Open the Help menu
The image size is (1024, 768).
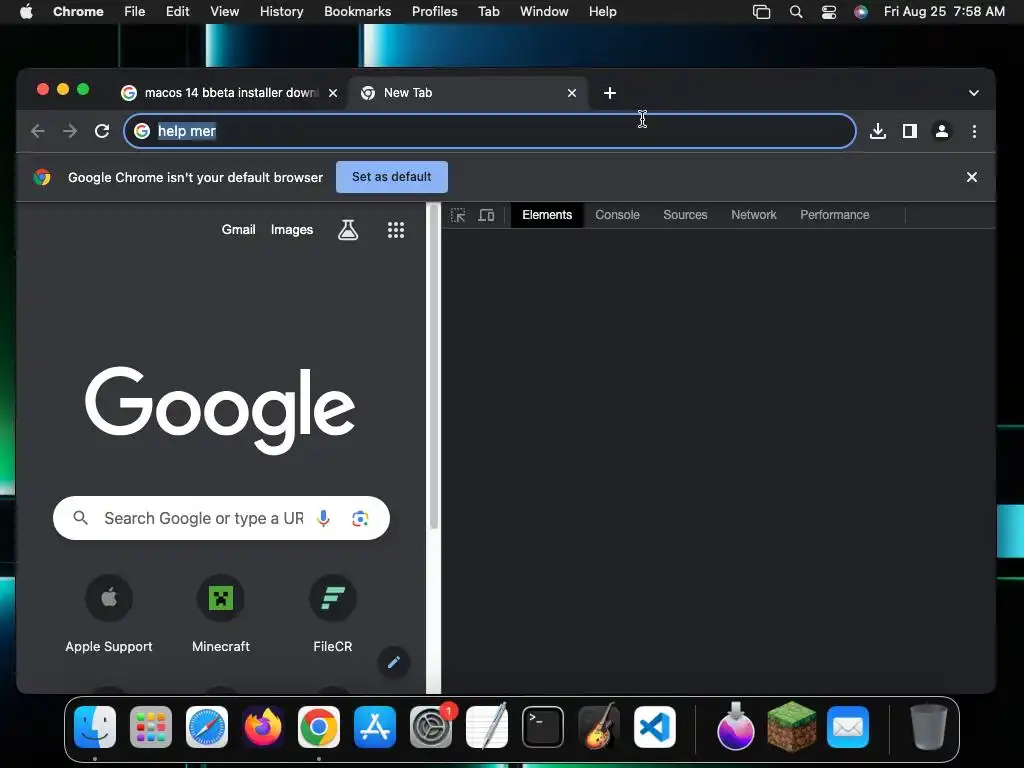click(602, 12)
